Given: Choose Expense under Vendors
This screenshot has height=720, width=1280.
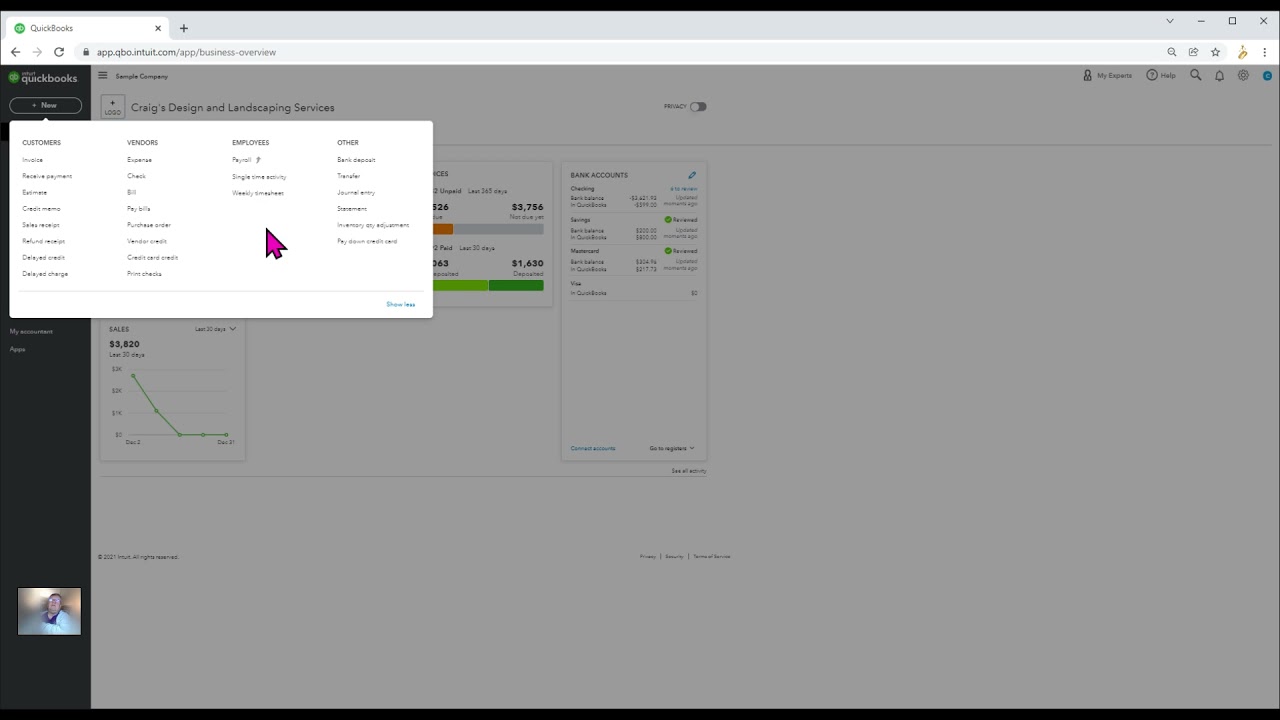Looking at the screenshot, I should point(139,160).
